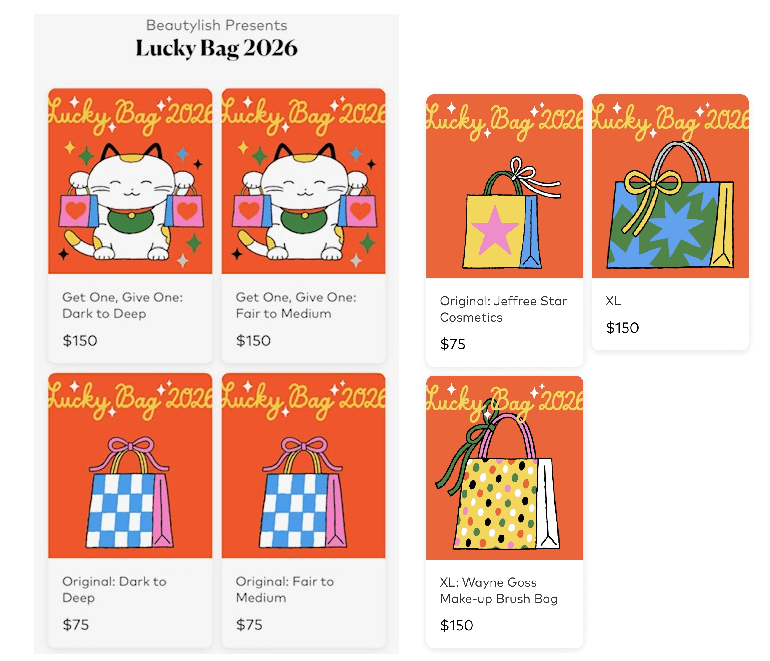Click the $75 price under Original: Fair to Medium

(x=249, y=625)
